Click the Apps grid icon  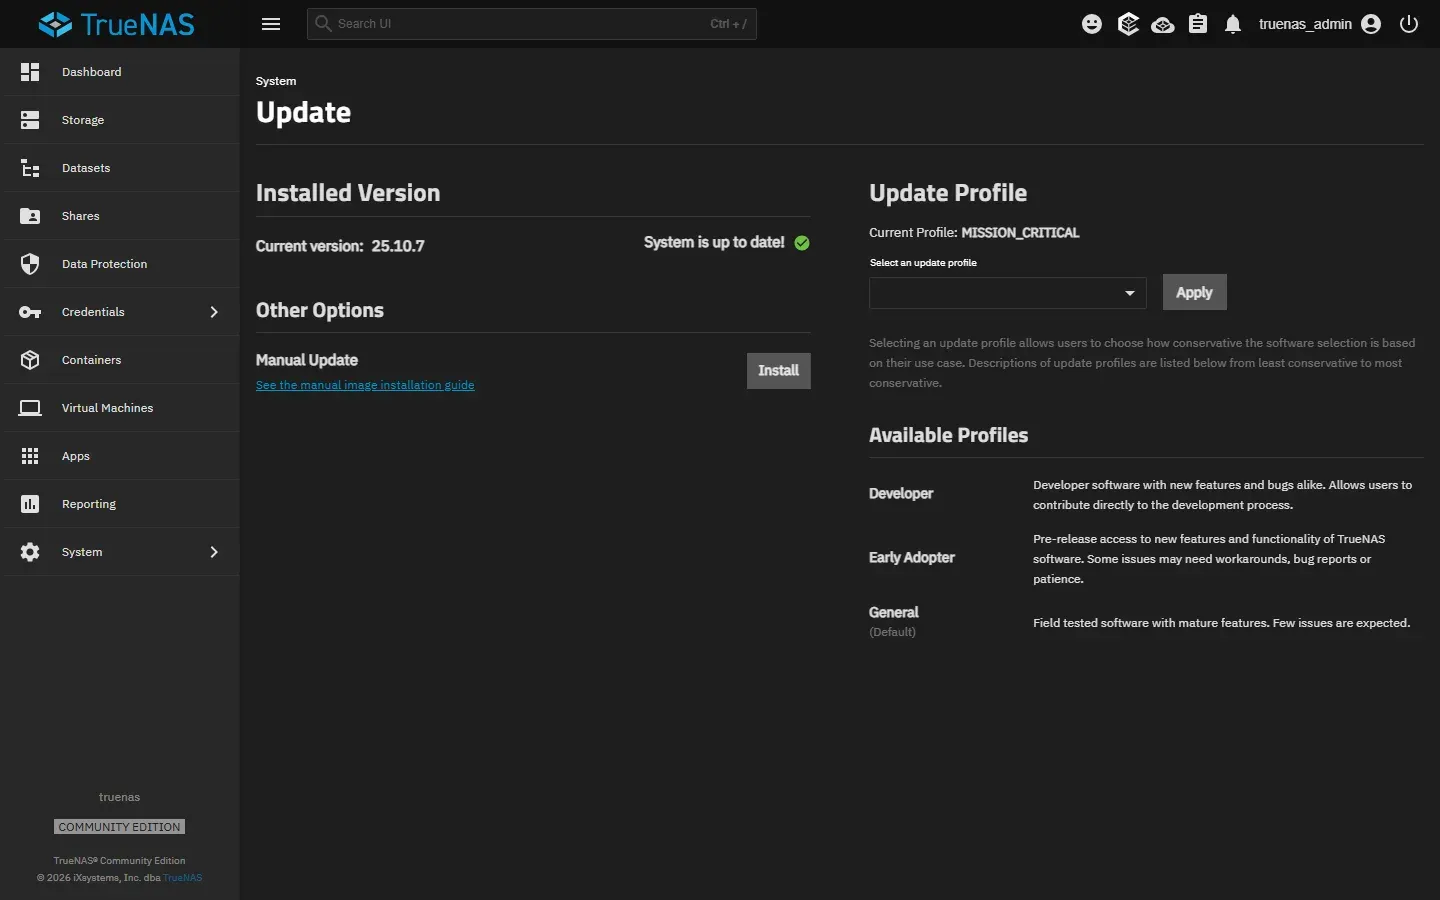[x=30, y=456]
